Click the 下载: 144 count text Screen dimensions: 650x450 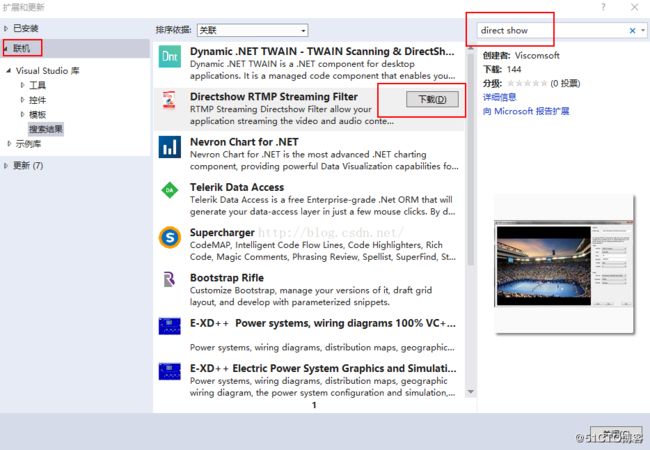(x=502, y=69)
